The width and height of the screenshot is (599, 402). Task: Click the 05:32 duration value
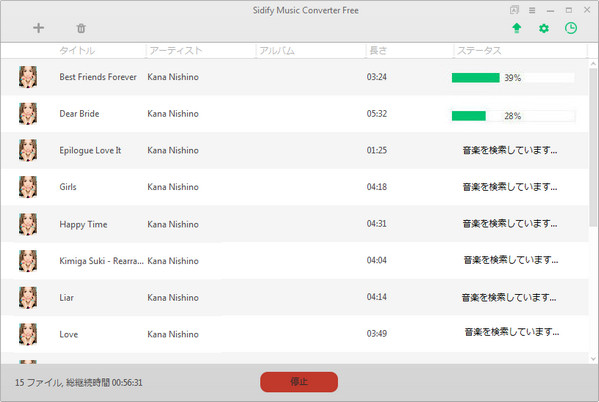377,113
